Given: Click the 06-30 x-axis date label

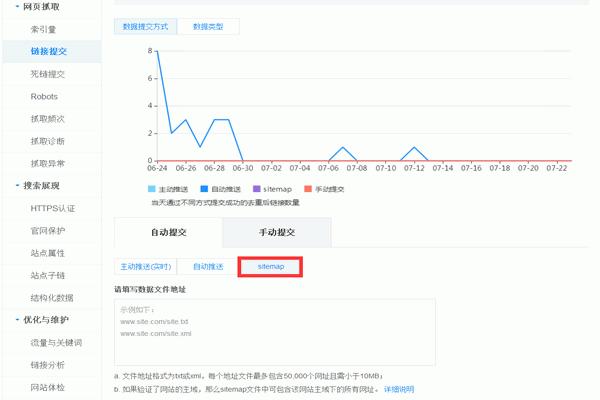Looking at the screenshot, I should 243,168.
